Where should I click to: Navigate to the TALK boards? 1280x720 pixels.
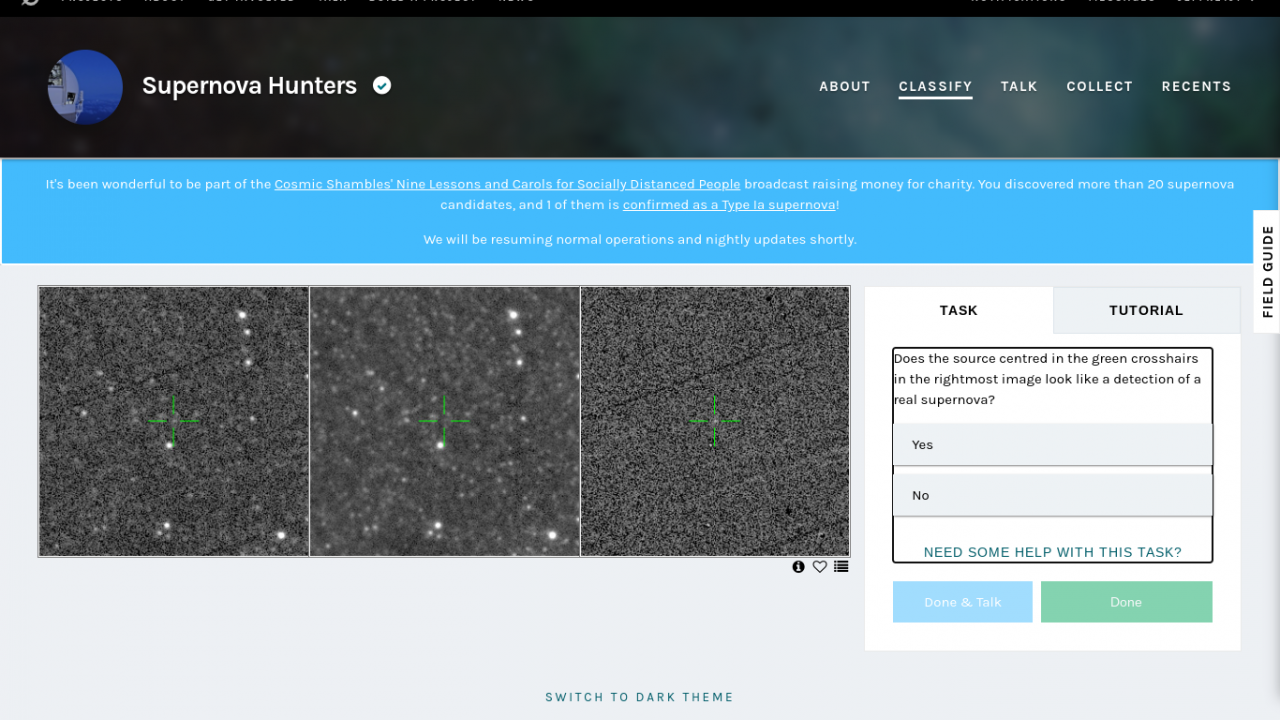coord(1019,87)
